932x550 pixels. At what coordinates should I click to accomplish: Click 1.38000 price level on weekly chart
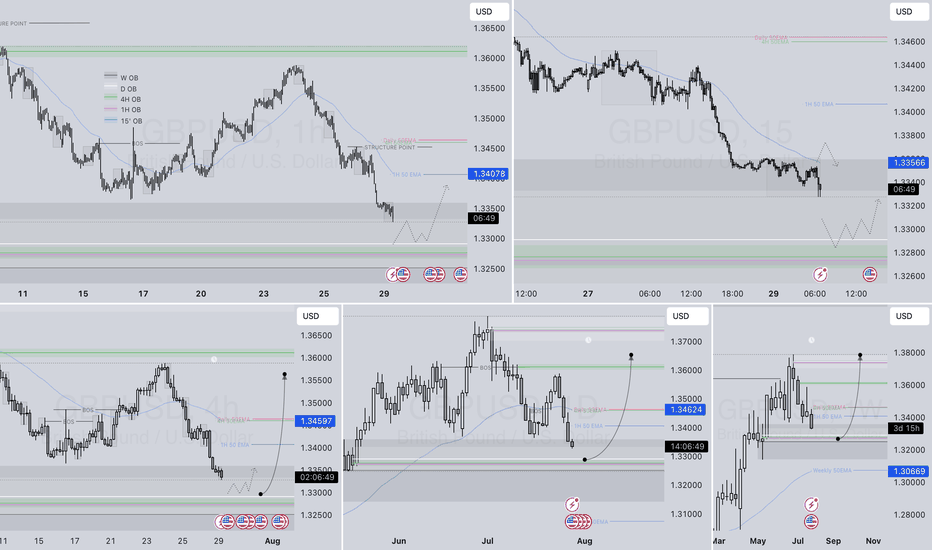pyautogui.click(x=909, y=353)
